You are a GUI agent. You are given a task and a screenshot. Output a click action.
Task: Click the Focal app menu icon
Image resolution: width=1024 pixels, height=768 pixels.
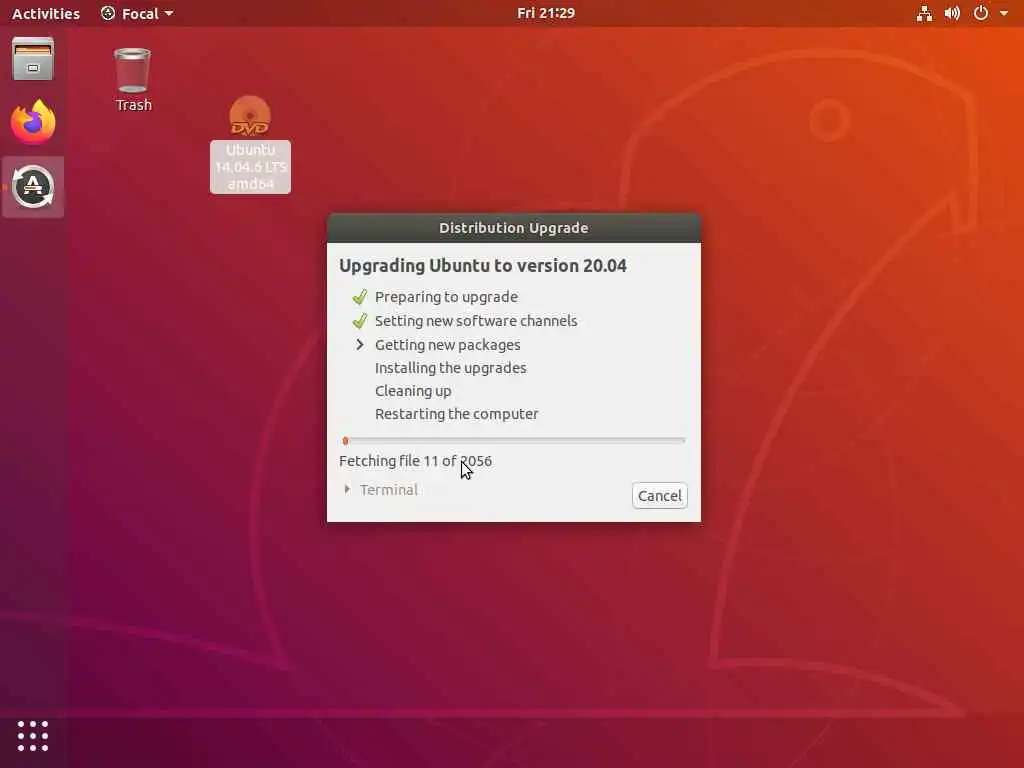point(108,13)
